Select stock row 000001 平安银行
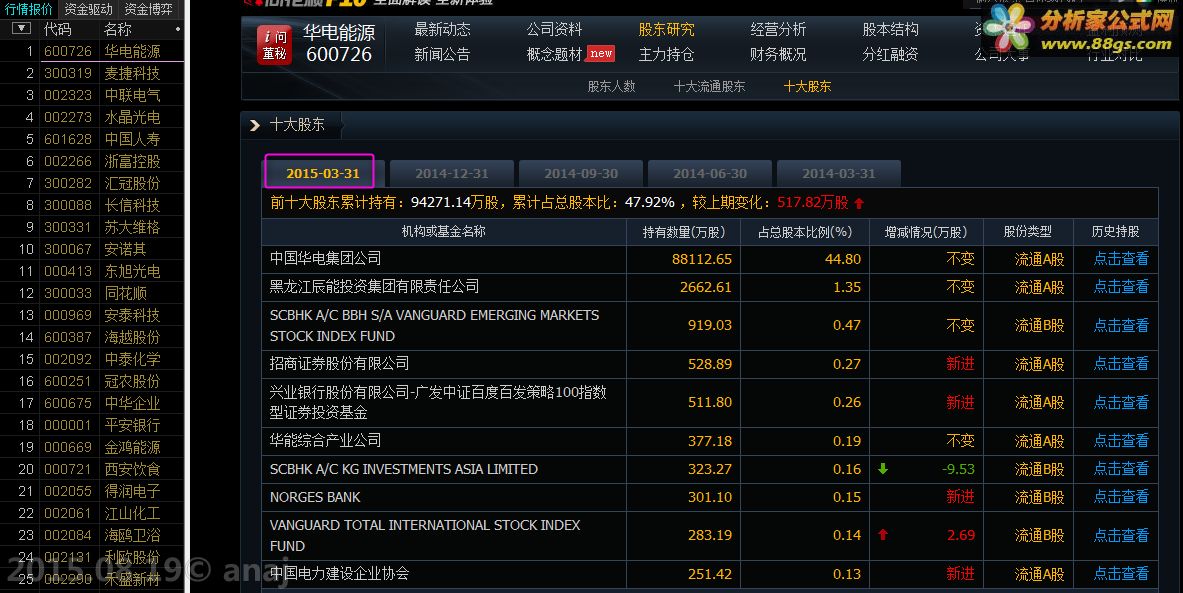Image resolution: width=1183 pixels, height=593 pixels. click(x=92, y=425)
